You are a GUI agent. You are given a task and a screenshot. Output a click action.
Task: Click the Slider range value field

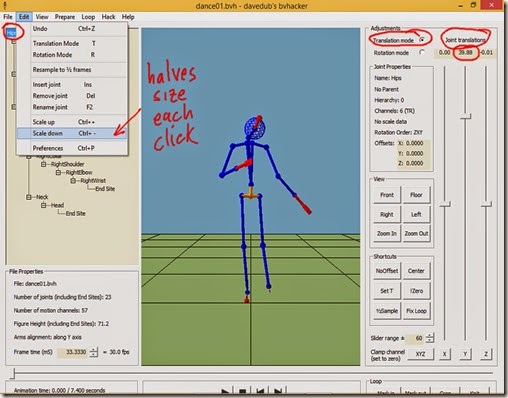point(416,338)
